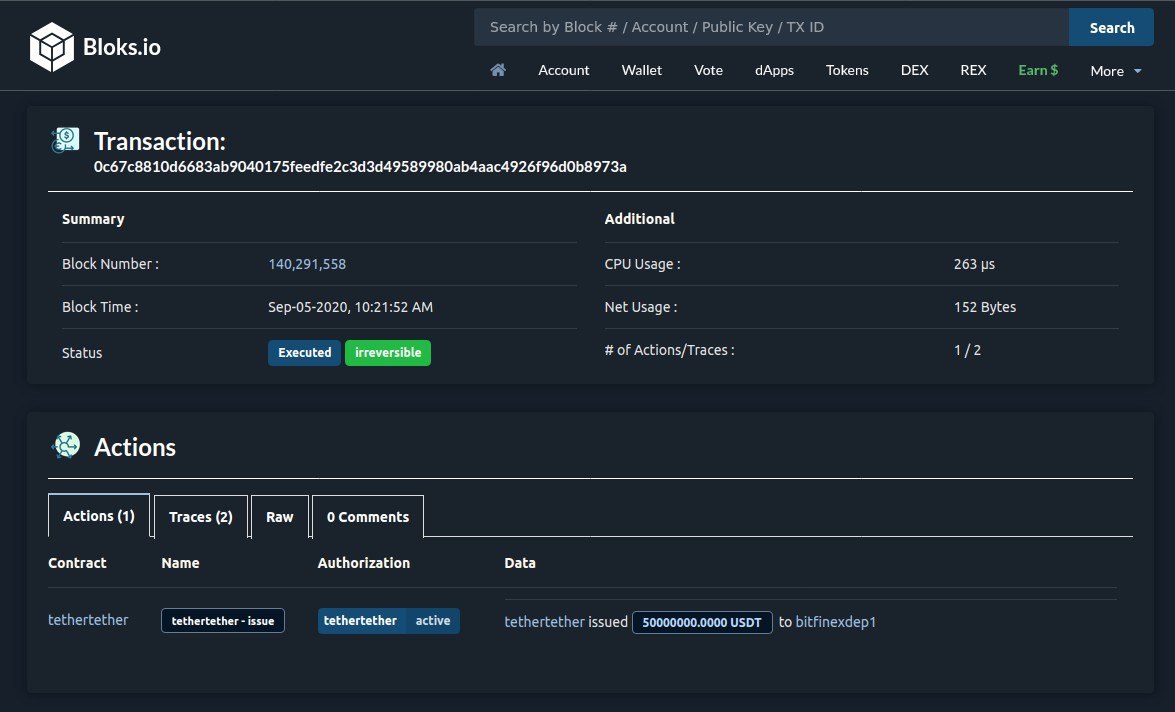Open the DEX page

point(914,70)
